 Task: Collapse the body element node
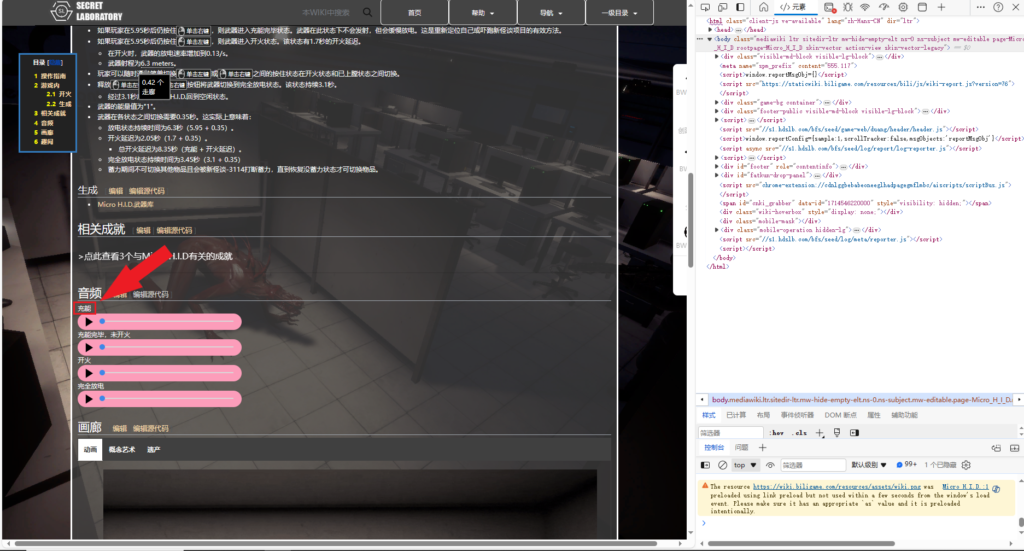pyautogui.click(x=711, y=39)
